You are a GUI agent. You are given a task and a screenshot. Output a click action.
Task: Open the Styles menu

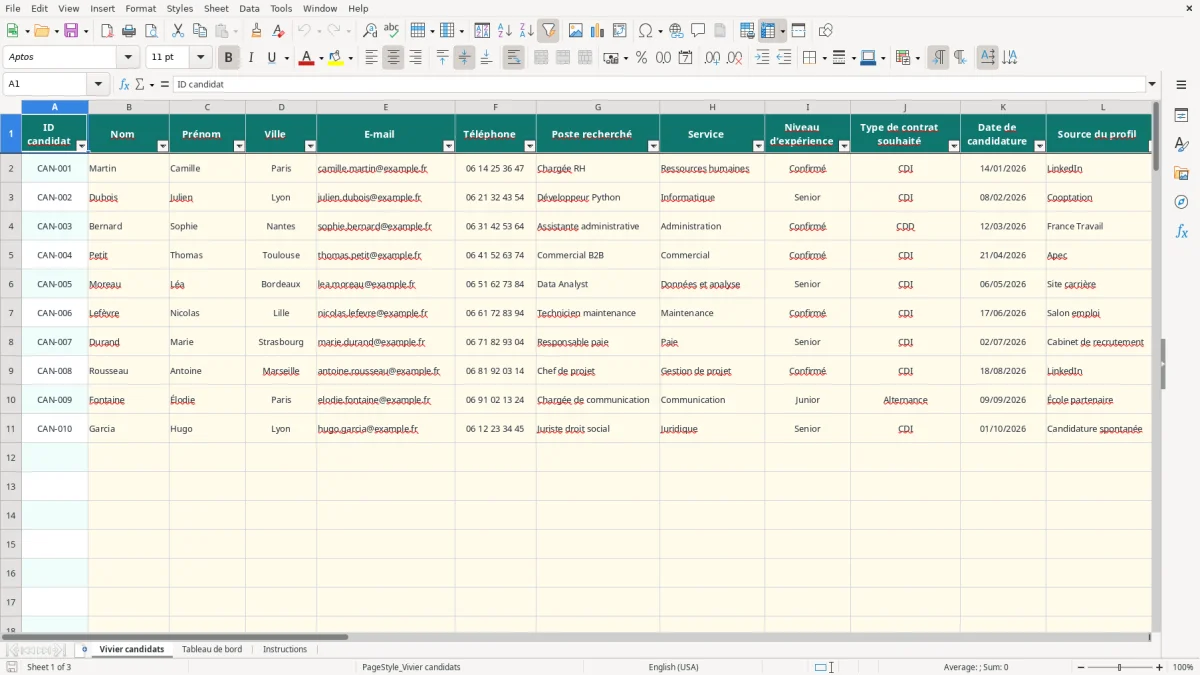click(180, 8)
